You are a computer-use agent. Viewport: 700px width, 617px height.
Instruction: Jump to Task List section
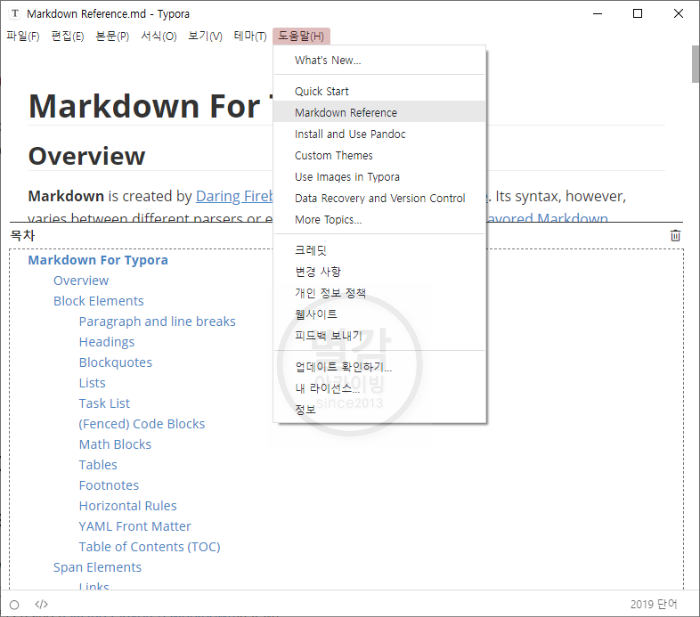click(104, 404)
